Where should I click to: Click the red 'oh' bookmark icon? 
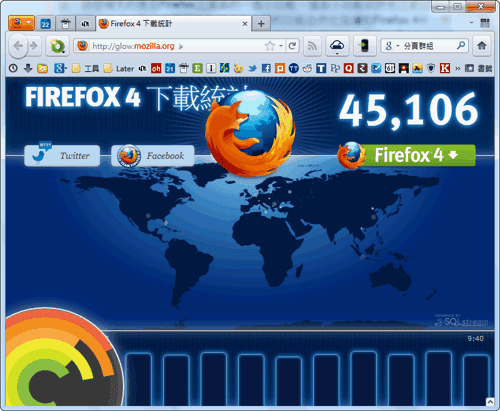156,68
